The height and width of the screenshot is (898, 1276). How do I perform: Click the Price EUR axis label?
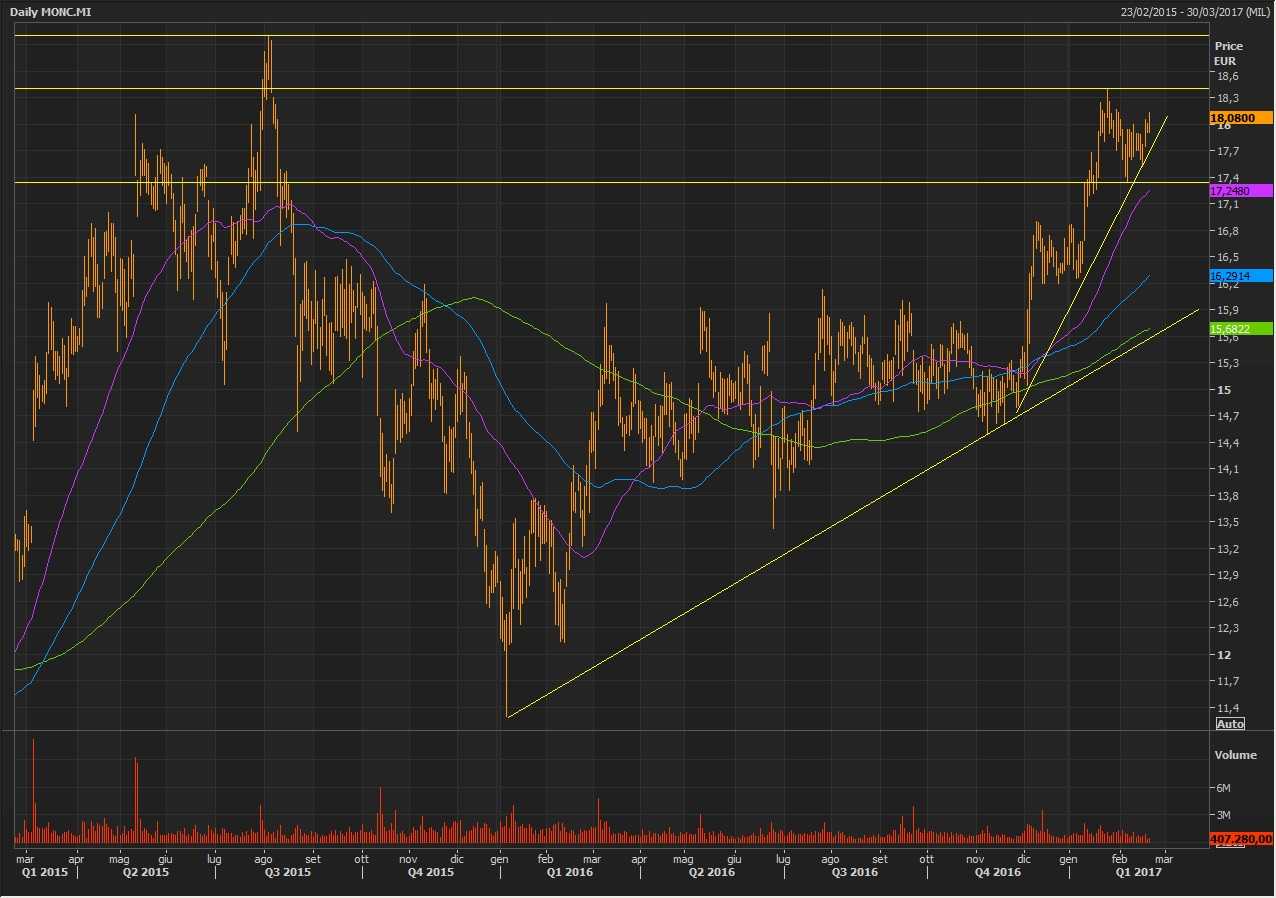point(1228,53)
